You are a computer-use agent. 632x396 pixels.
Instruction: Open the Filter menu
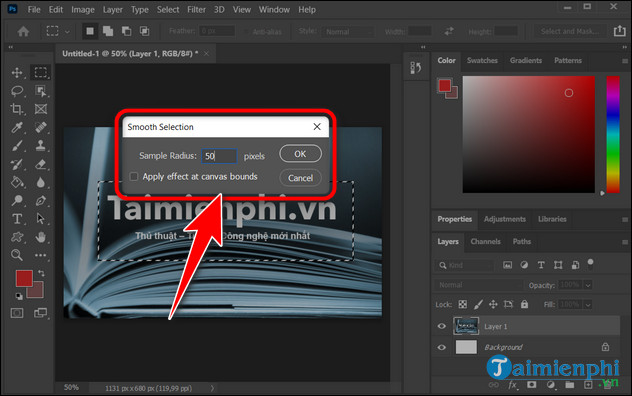(196, 9)
